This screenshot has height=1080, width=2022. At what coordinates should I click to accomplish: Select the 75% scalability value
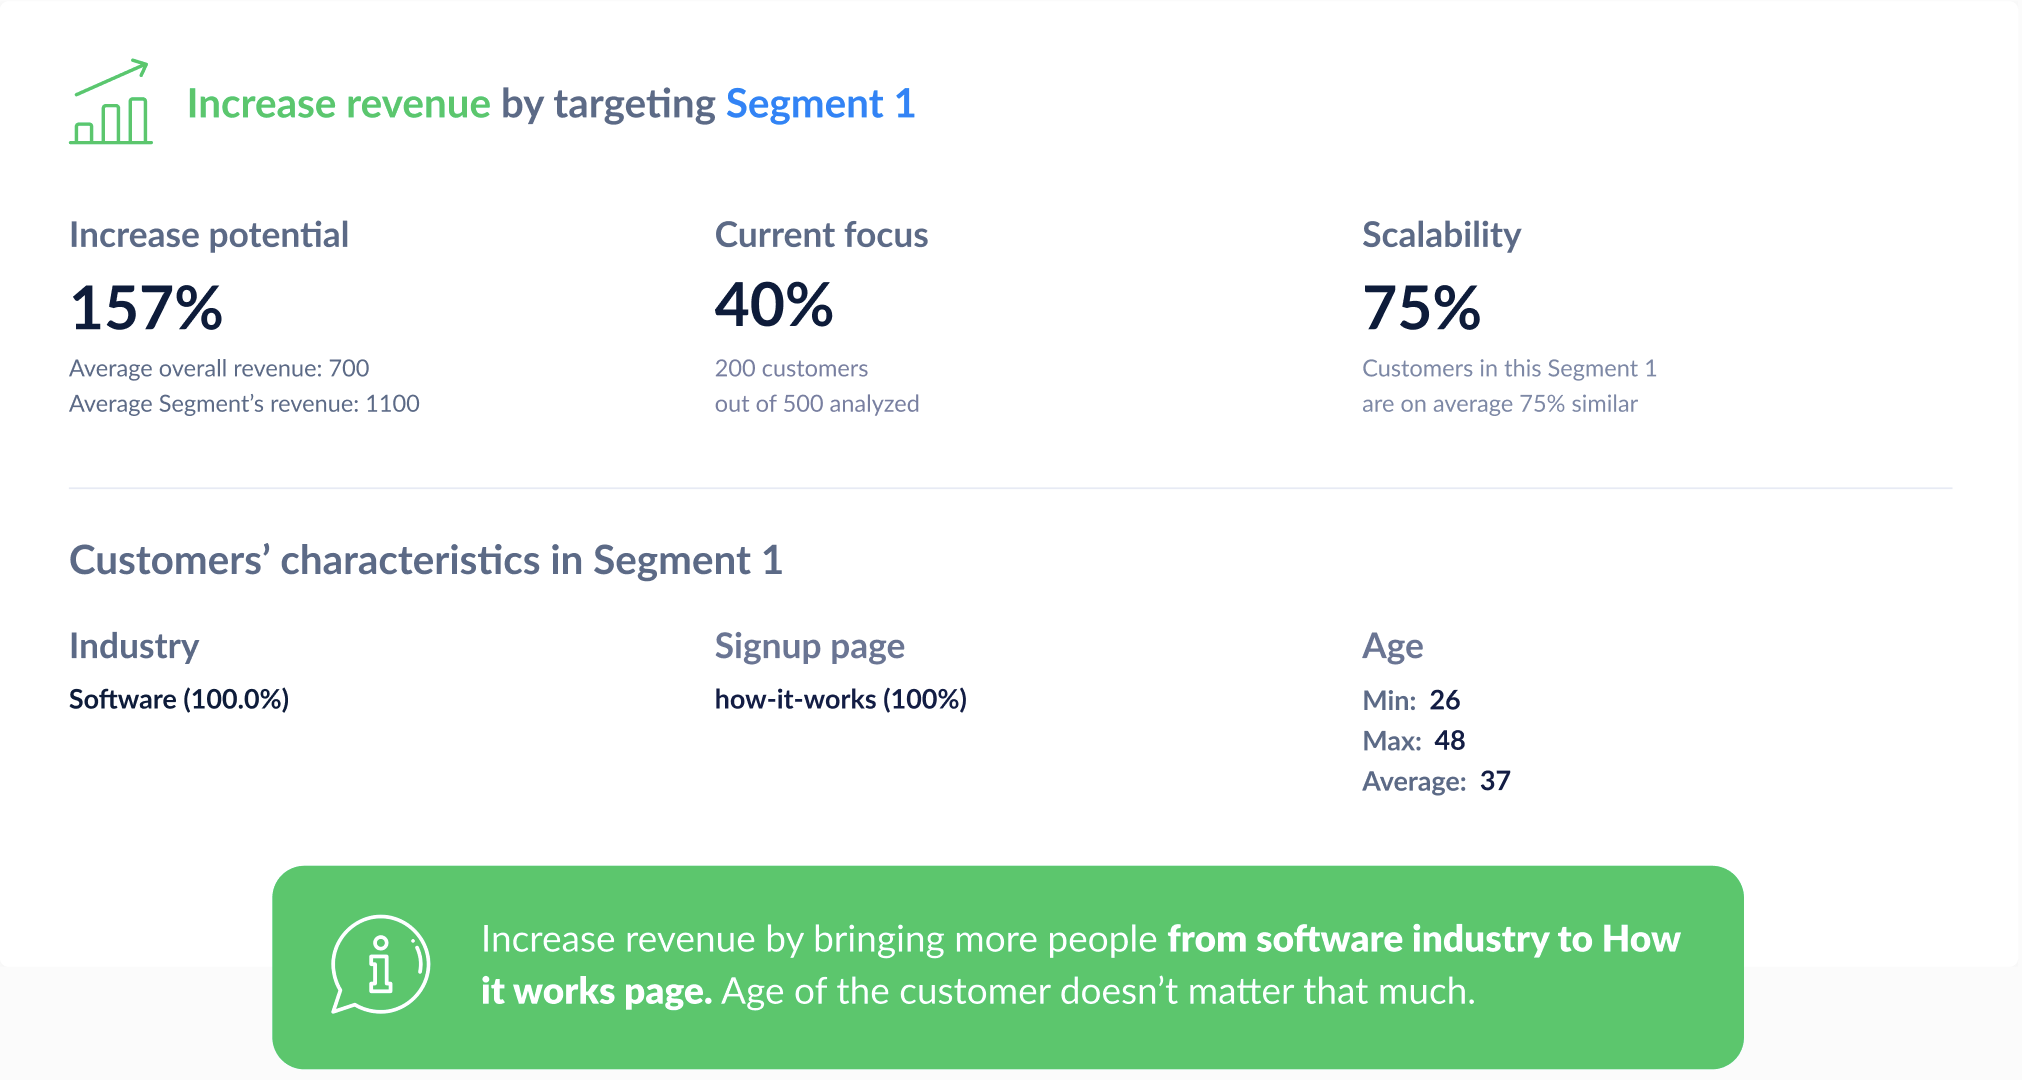click(x=1421, y=307)
